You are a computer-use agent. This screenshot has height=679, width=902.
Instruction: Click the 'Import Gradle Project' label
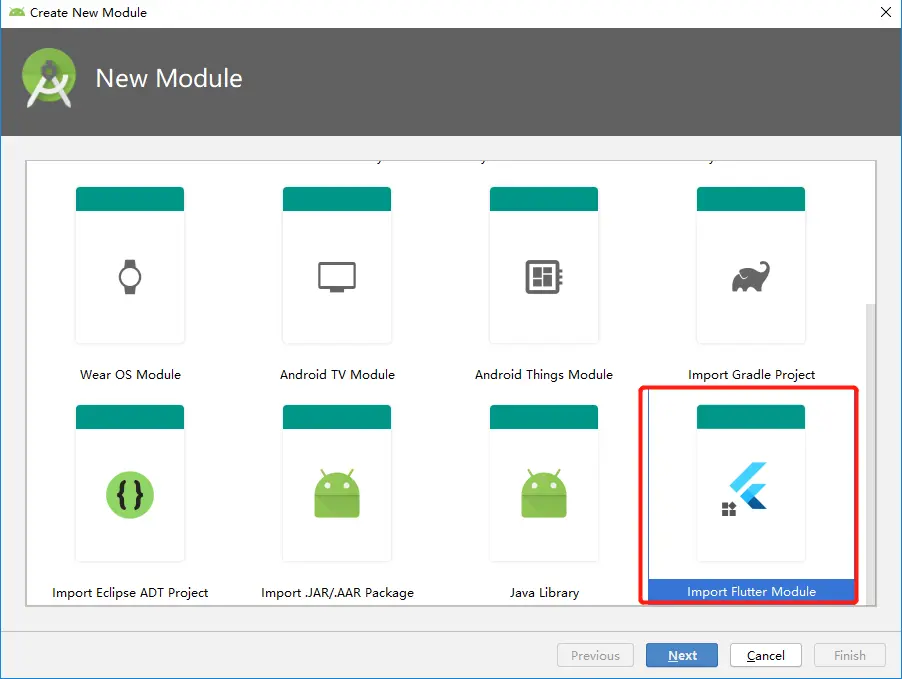pyautogui.click(x=752, y=375)
